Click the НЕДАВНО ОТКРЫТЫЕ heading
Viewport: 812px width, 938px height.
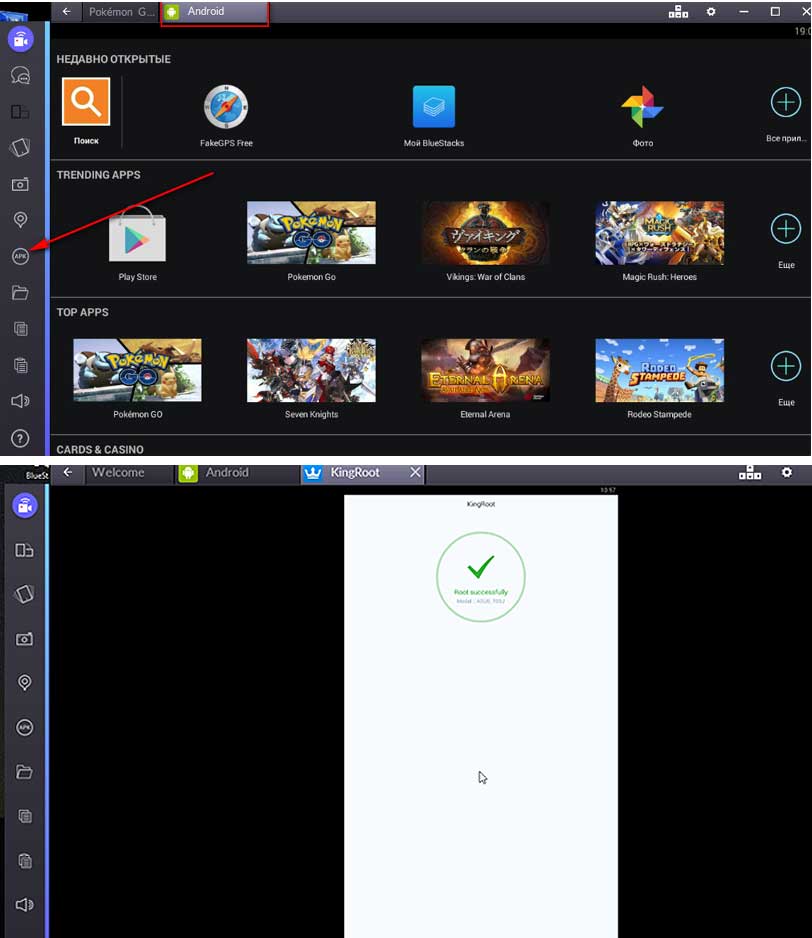point(114,59)
